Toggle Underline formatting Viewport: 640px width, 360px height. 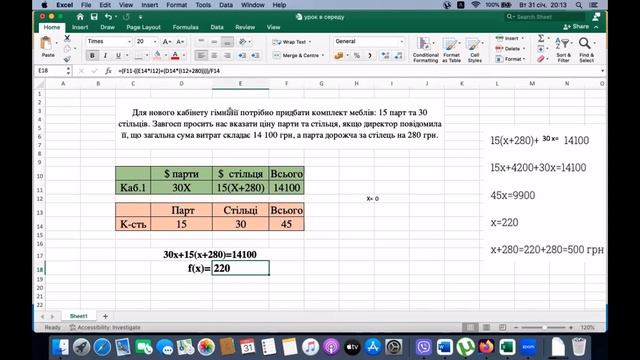tap(118, 56)
